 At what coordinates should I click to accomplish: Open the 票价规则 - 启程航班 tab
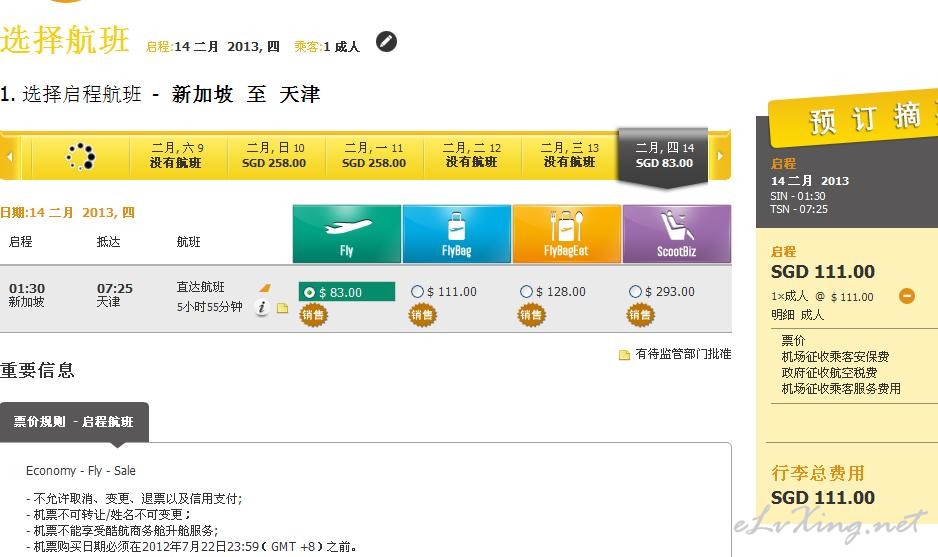pos(74,422)
